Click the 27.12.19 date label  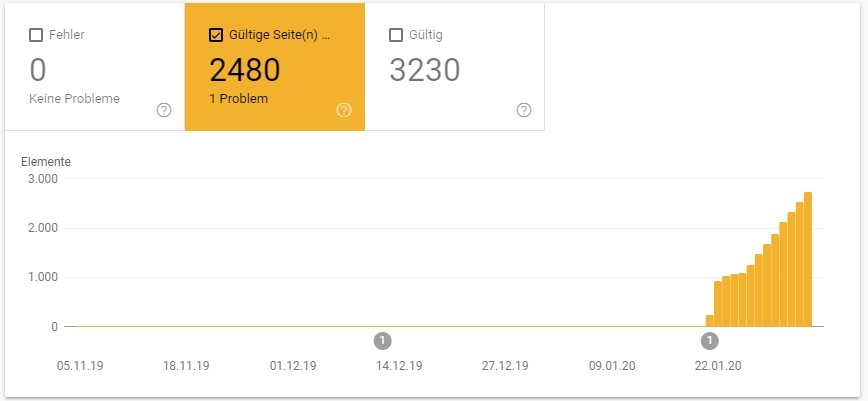point(505,366)
